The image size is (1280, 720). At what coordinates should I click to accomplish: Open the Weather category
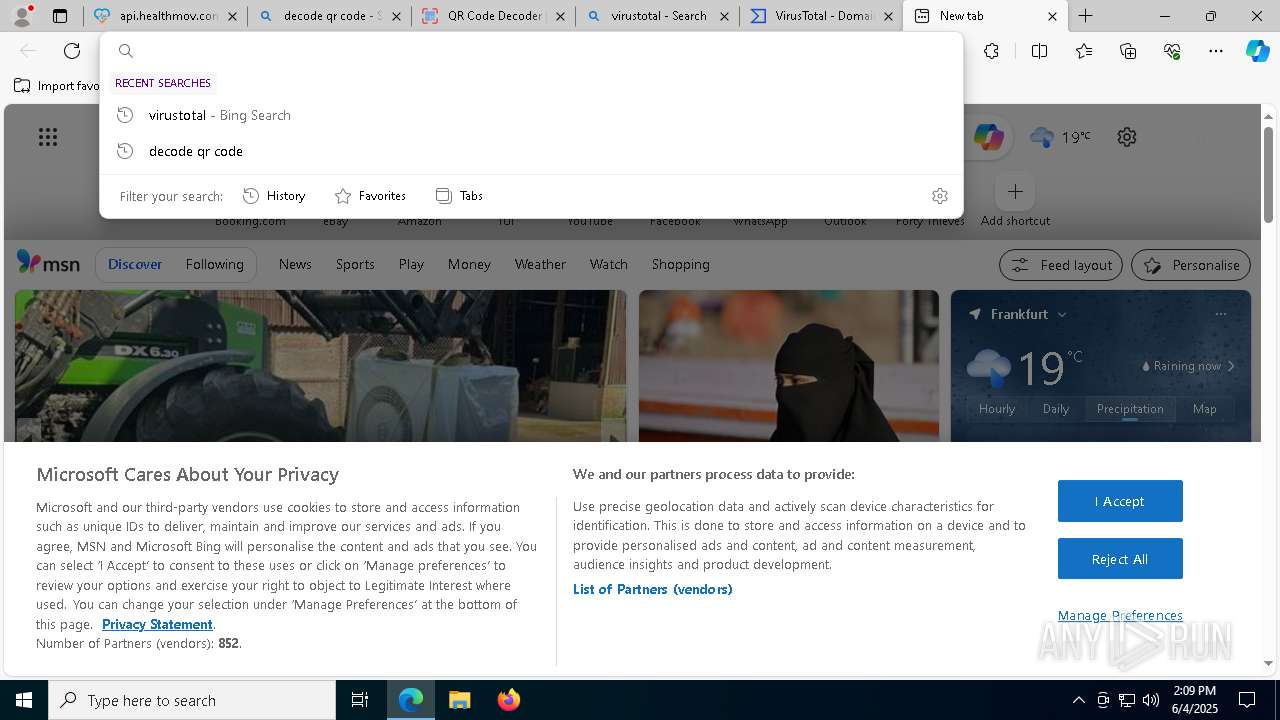tap(540, 264)
